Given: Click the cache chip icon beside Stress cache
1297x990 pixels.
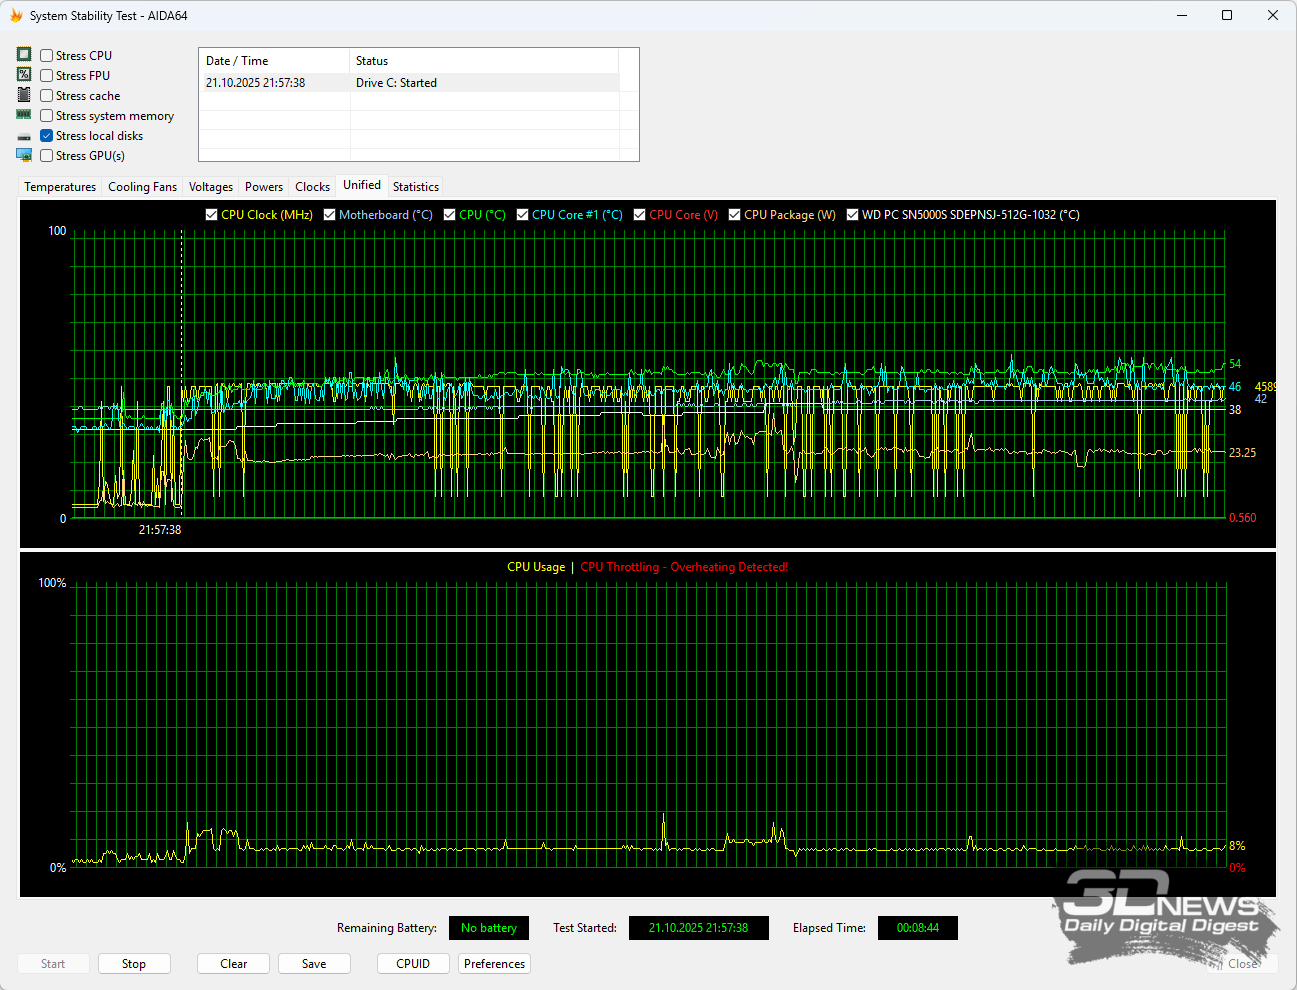Looking at the screenshot, I should tap(24, 95).
